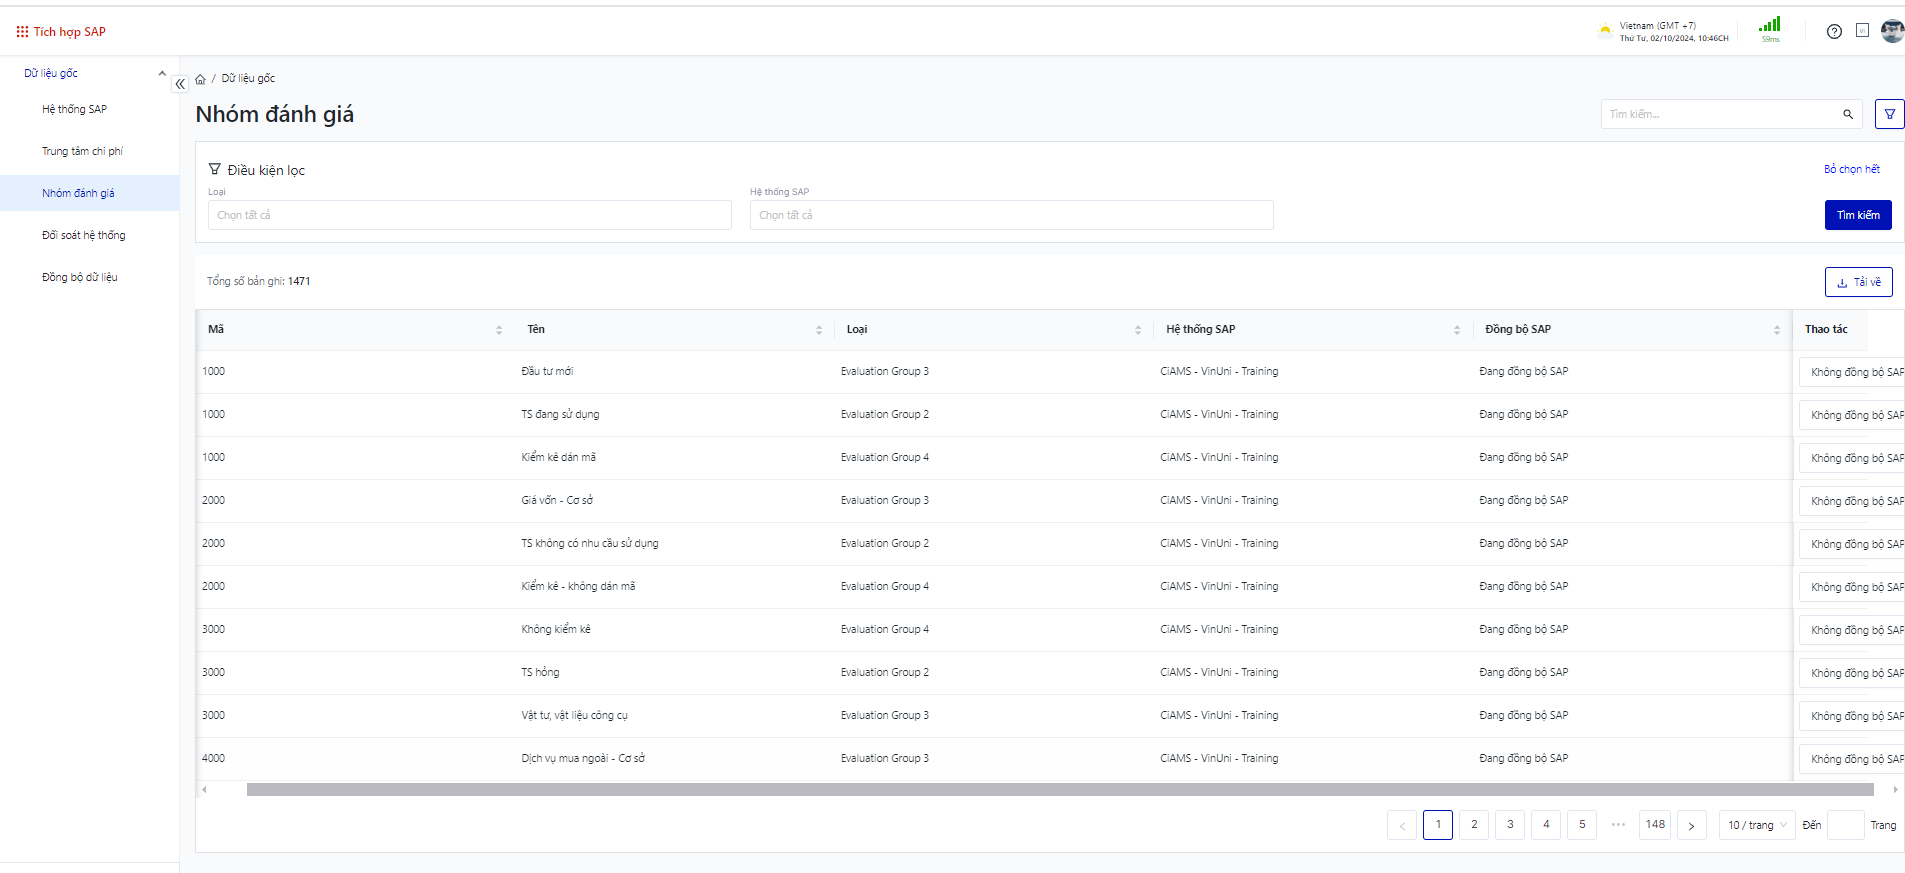Viewport: 1905px width, 873px height.
Task: Click the search magnifier icon
Action: tap(1848, 115)
